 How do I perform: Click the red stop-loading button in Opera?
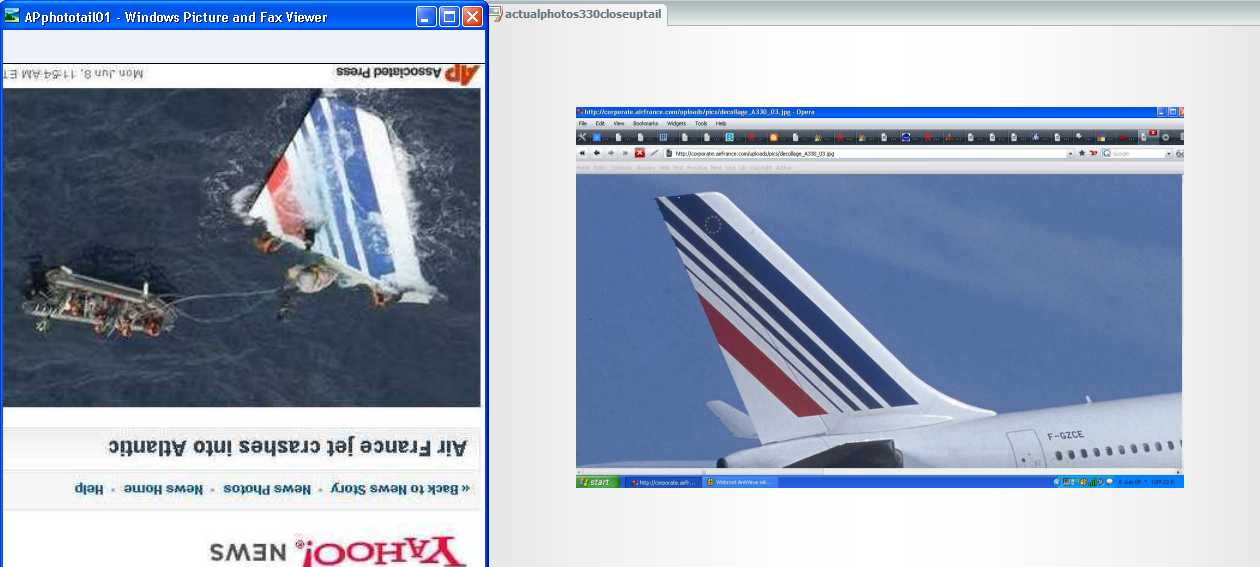click(x=640, y=153)
